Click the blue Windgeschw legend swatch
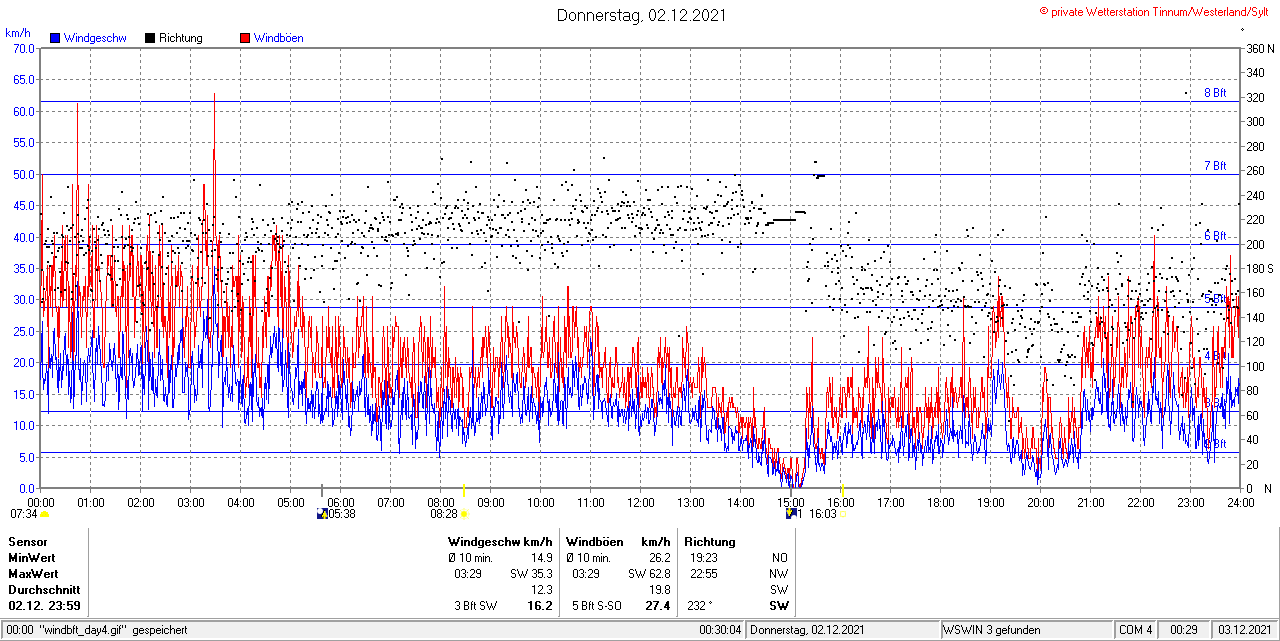The image size is (1280, 641). click(x=55, y=38)
